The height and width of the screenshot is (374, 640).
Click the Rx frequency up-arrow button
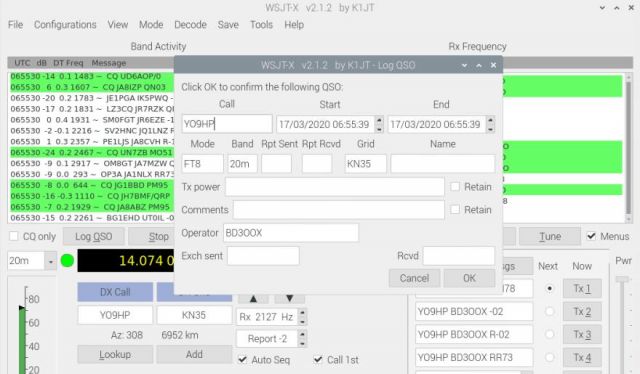253,299
